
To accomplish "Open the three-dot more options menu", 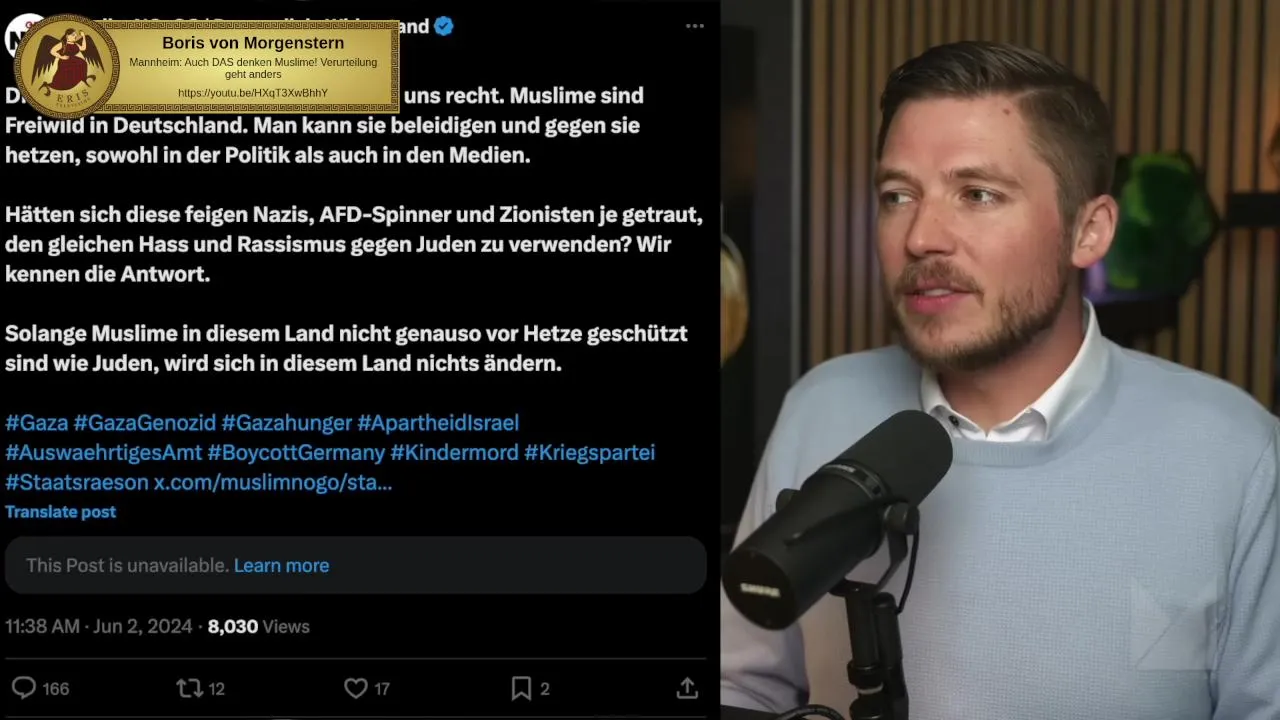I will point(694,26).
